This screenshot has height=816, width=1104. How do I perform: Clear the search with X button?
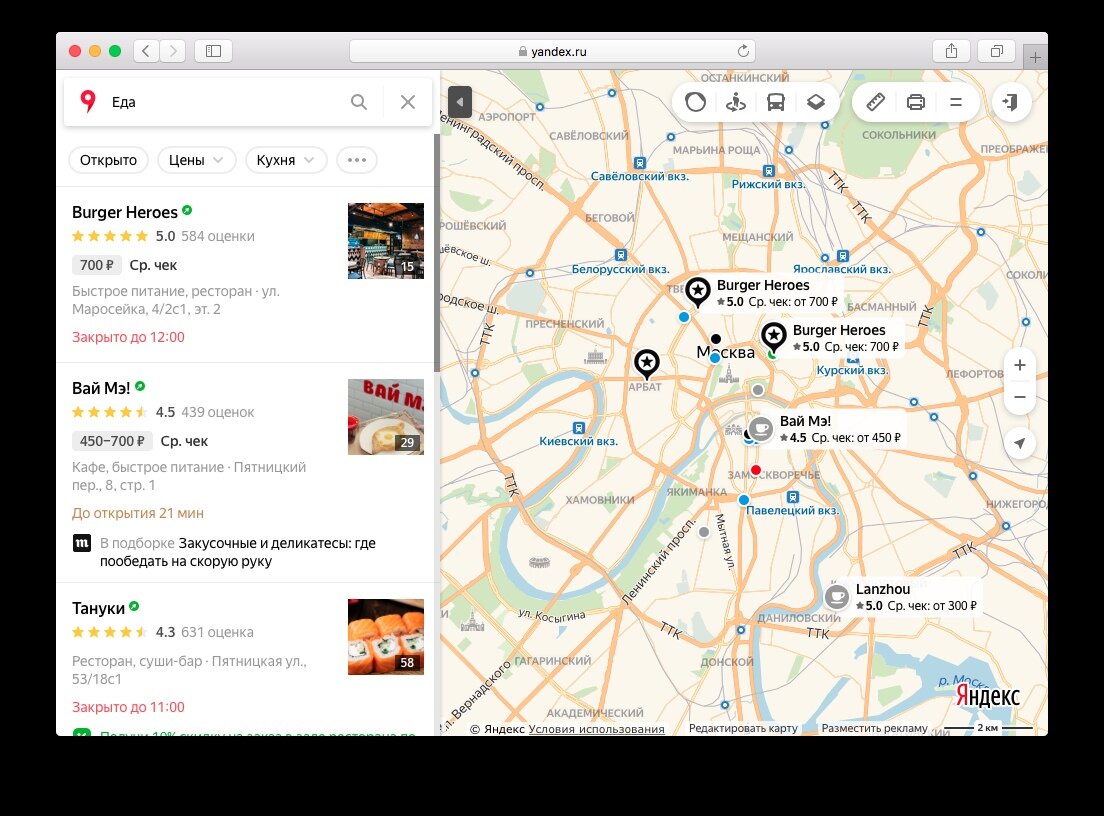pos(408,102)
